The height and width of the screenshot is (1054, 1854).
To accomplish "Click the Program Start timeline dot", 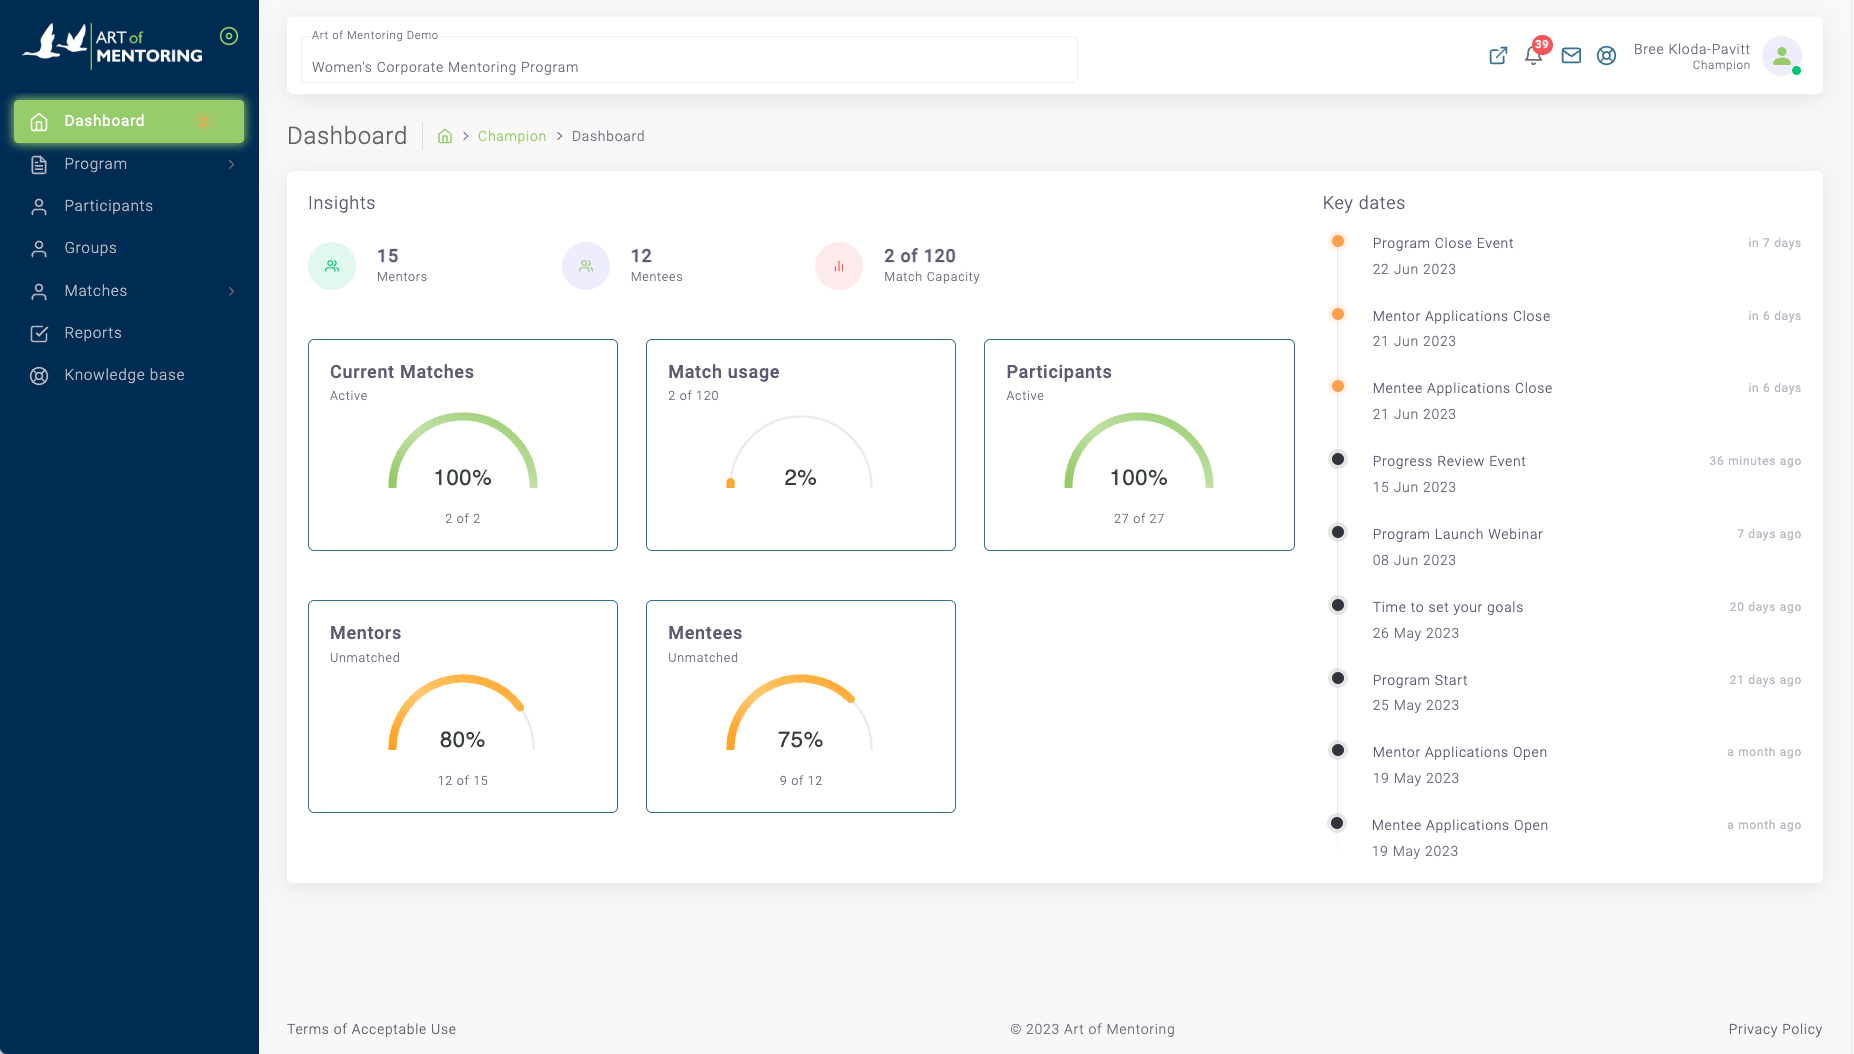I will click(x=1337, y=677).
